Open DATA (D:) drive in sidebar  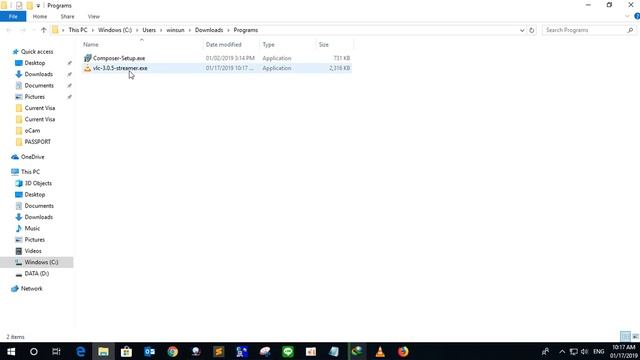click(36, 273)
